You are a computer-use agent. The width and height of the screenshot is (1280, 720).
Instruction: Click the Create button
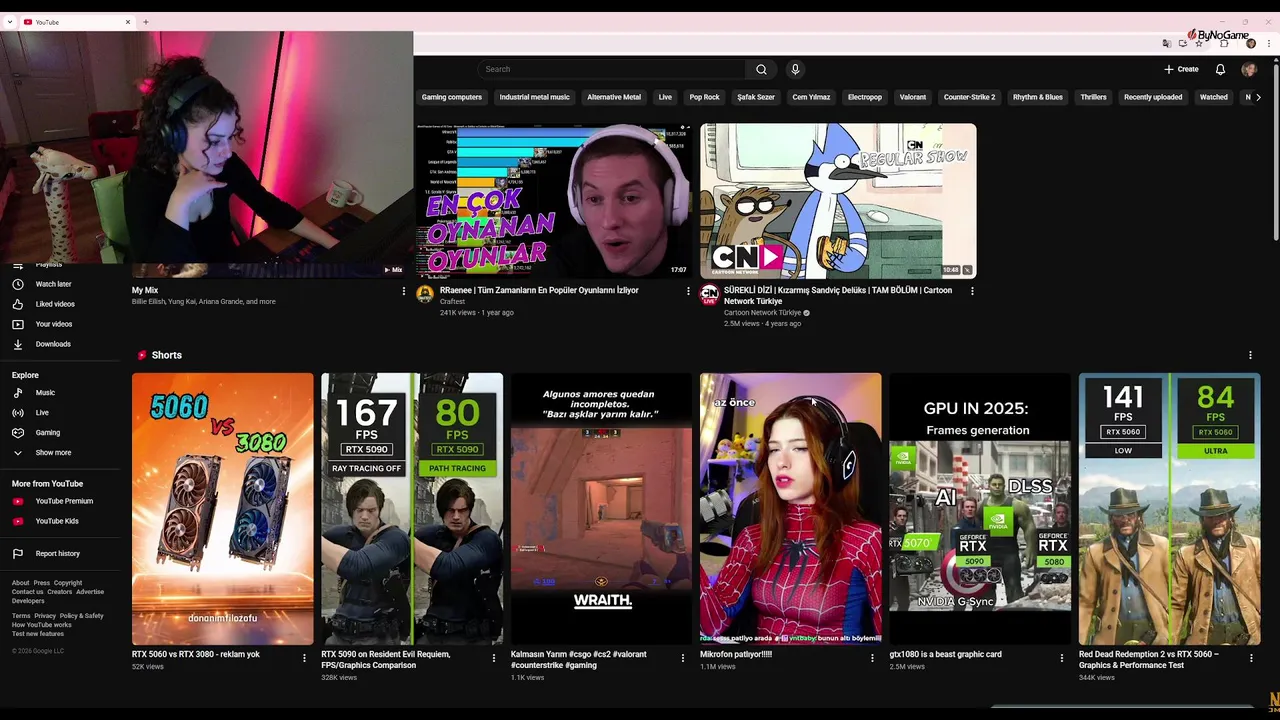(x=1181, y=69)
